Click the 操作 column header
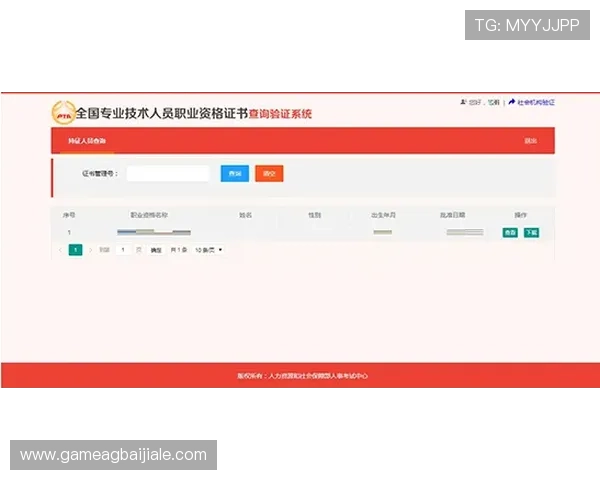The width and height of the screenshot is (600, 480). coord(520,215)
